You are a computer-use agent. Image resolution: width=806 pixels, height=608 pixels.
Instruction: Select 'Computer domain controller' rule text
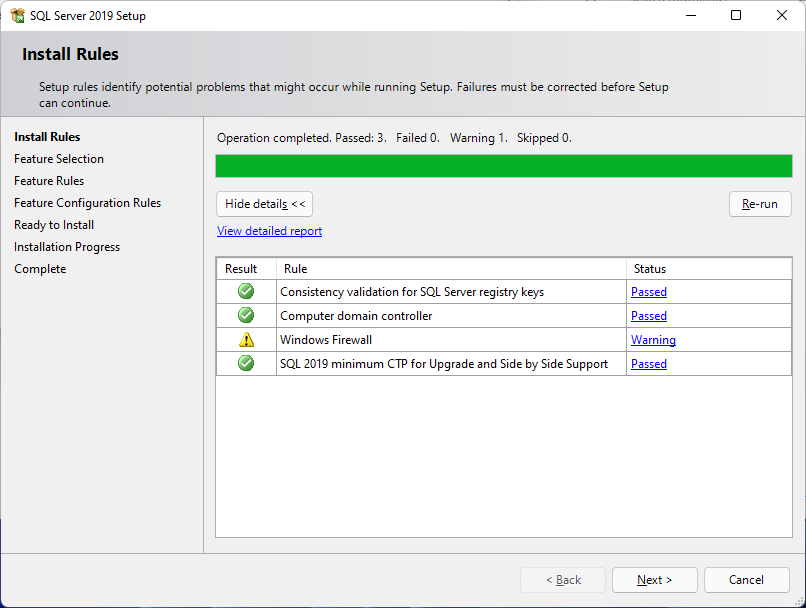[x=356, y=316]
